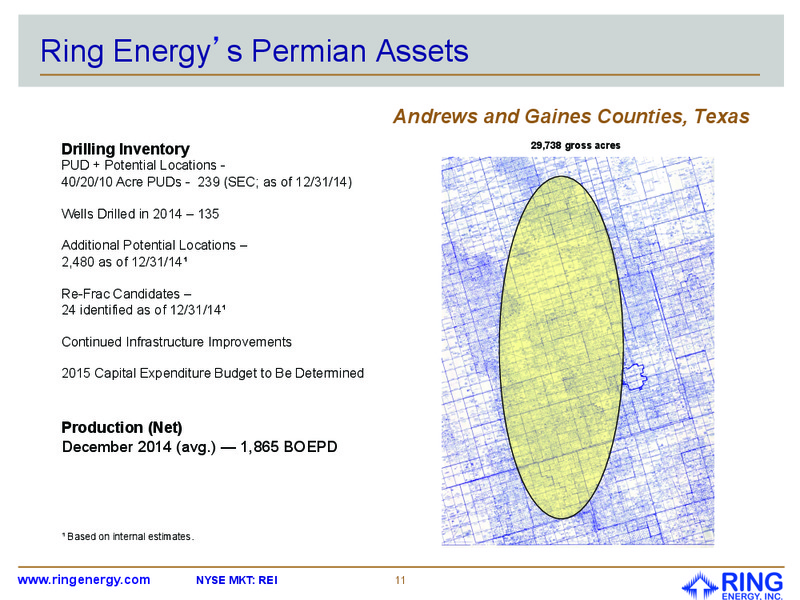This screenshot has height=600, width=800.
Task: Click the www.ringenergy.com link
Action: tap(84, 580)
